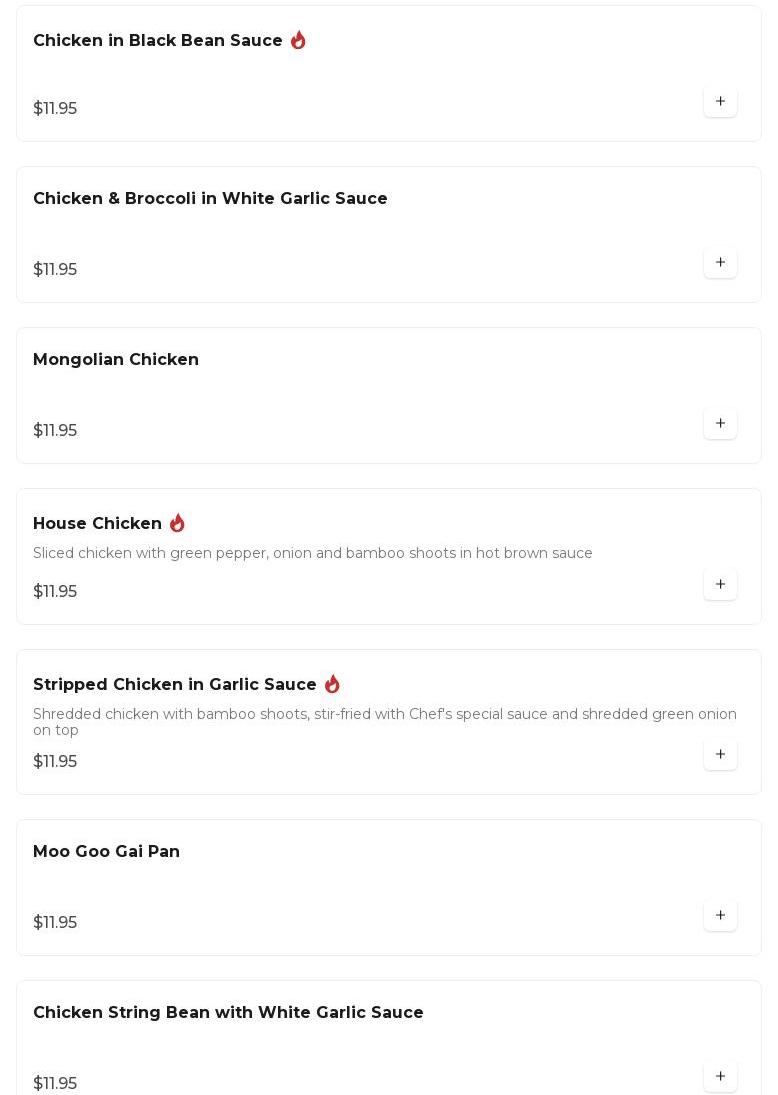778x1095 pixels.
Task: Add Mongolian Chicken using plus button
Action: tap(720, 423)
